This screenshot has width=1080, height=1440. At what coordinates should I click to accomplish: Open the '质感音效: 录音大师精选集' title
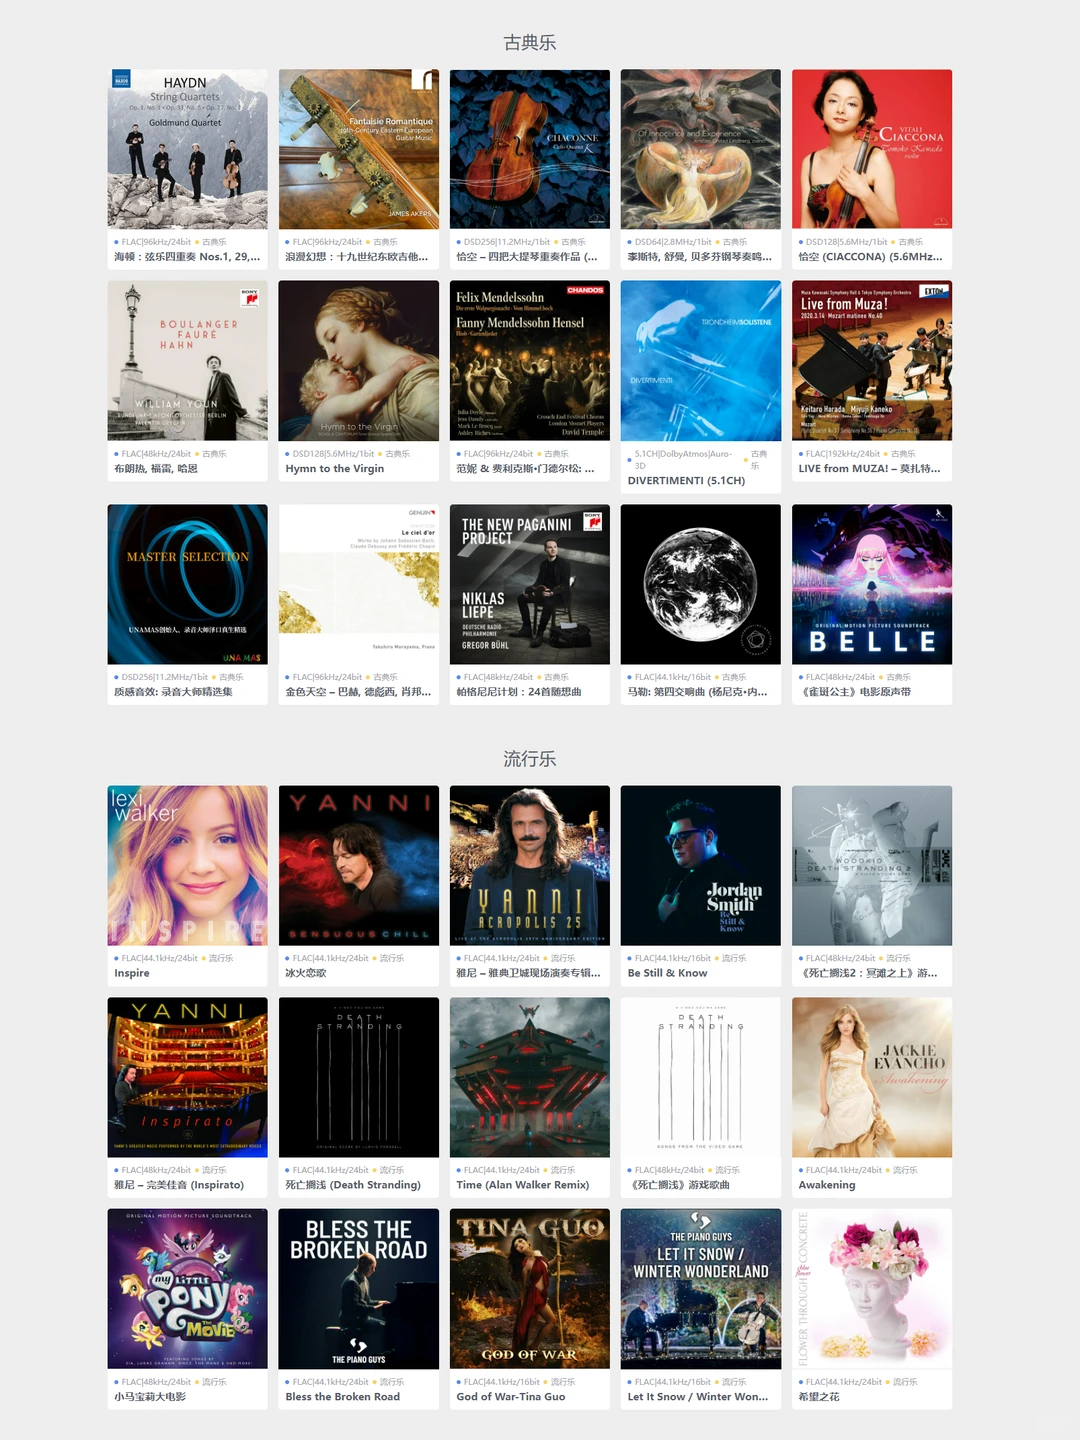click(173, 692)
